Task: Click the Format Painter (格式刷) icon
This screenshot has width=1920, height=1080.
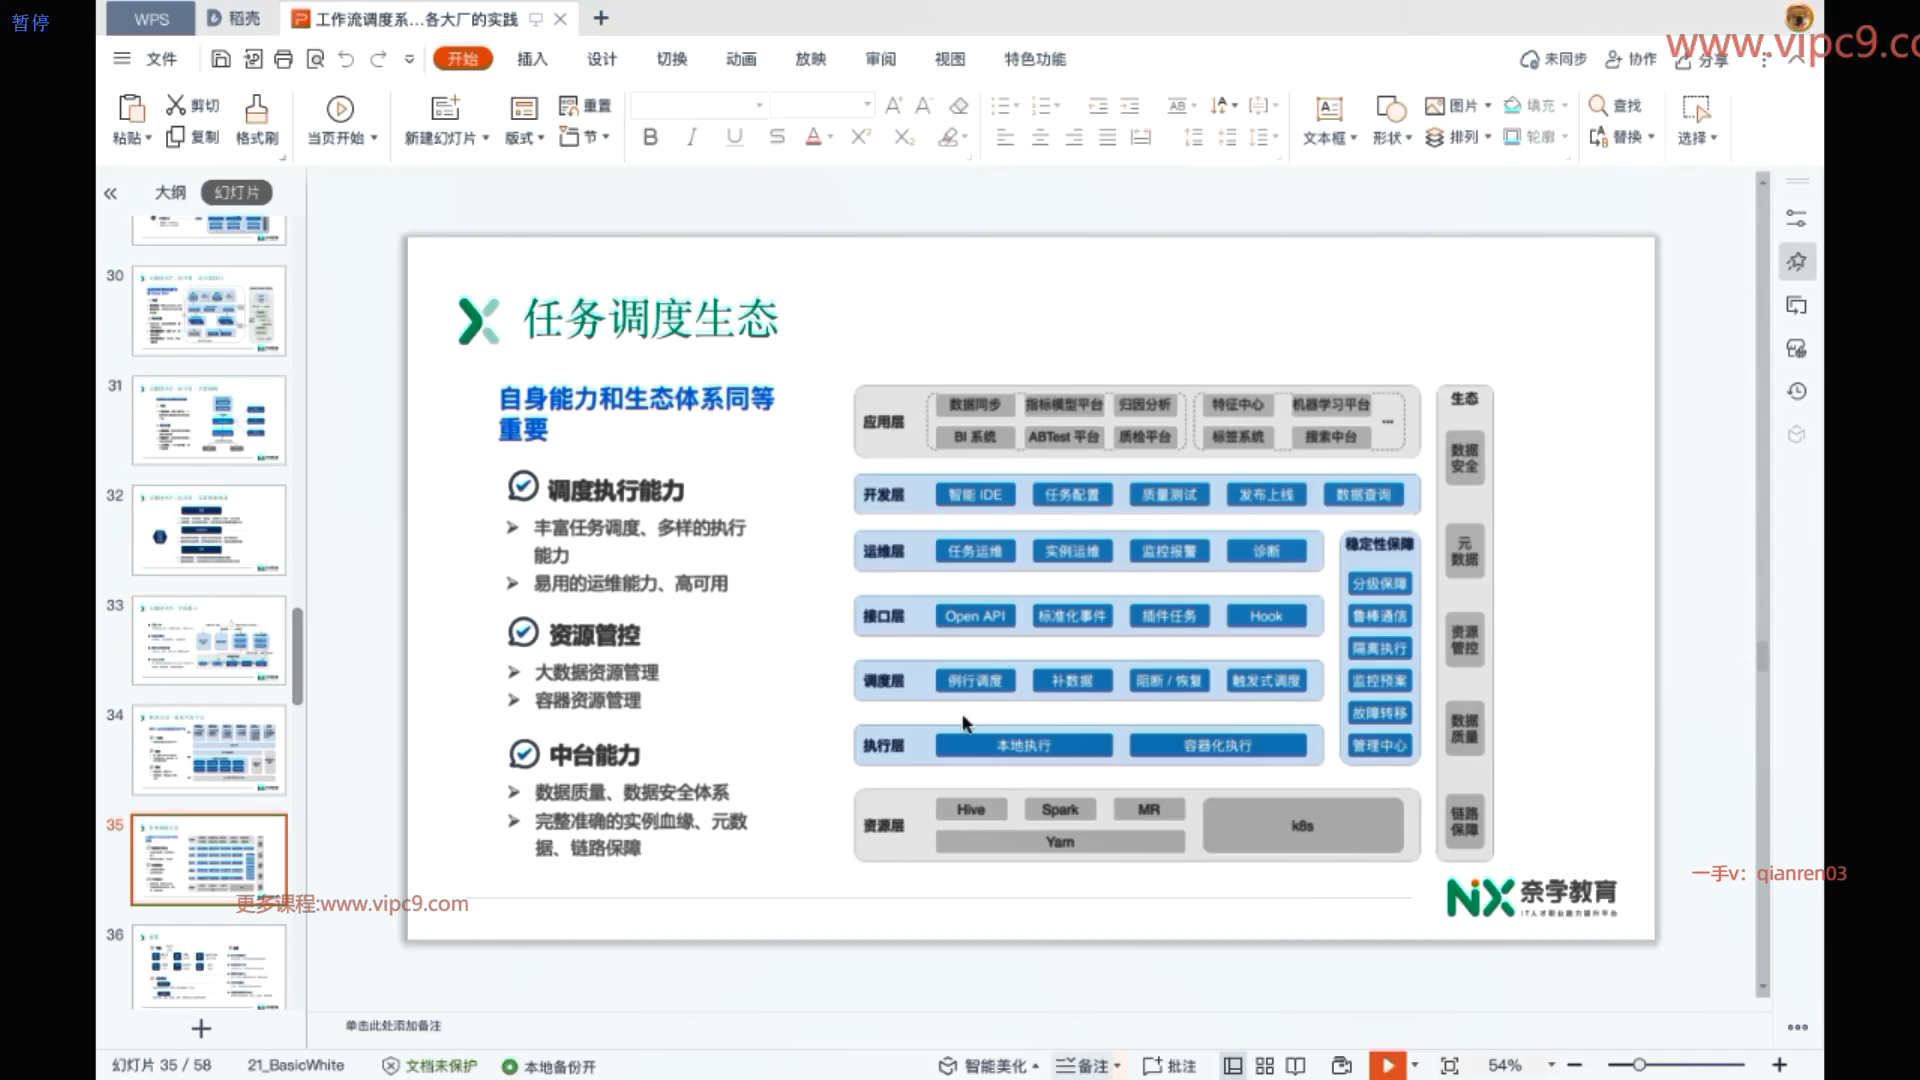Action: tap(256, 108)
